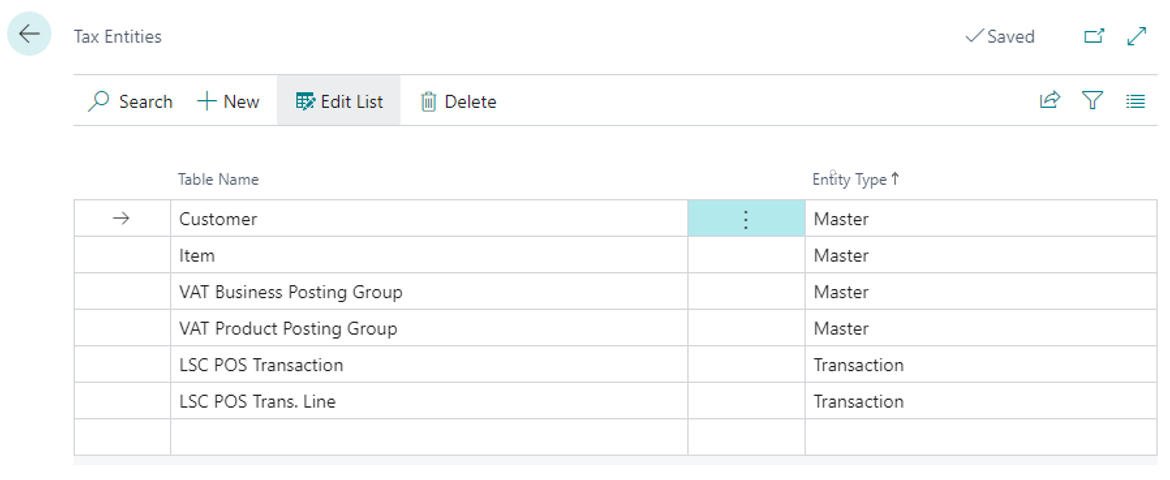Open page in new window icon
The height and width of the screenshot is (480, 1170).
click(1094, 36)
